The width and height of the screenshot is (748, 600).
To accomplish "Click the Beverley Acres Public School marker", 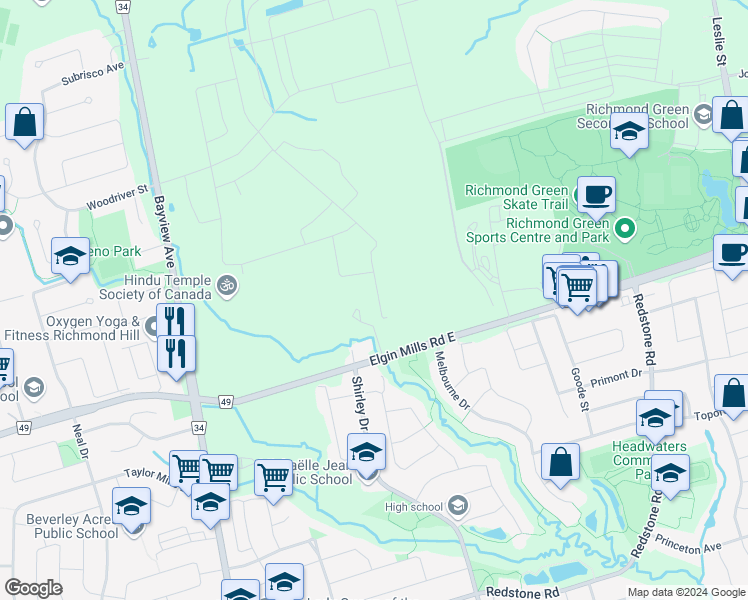I will (x=132, y=507).
